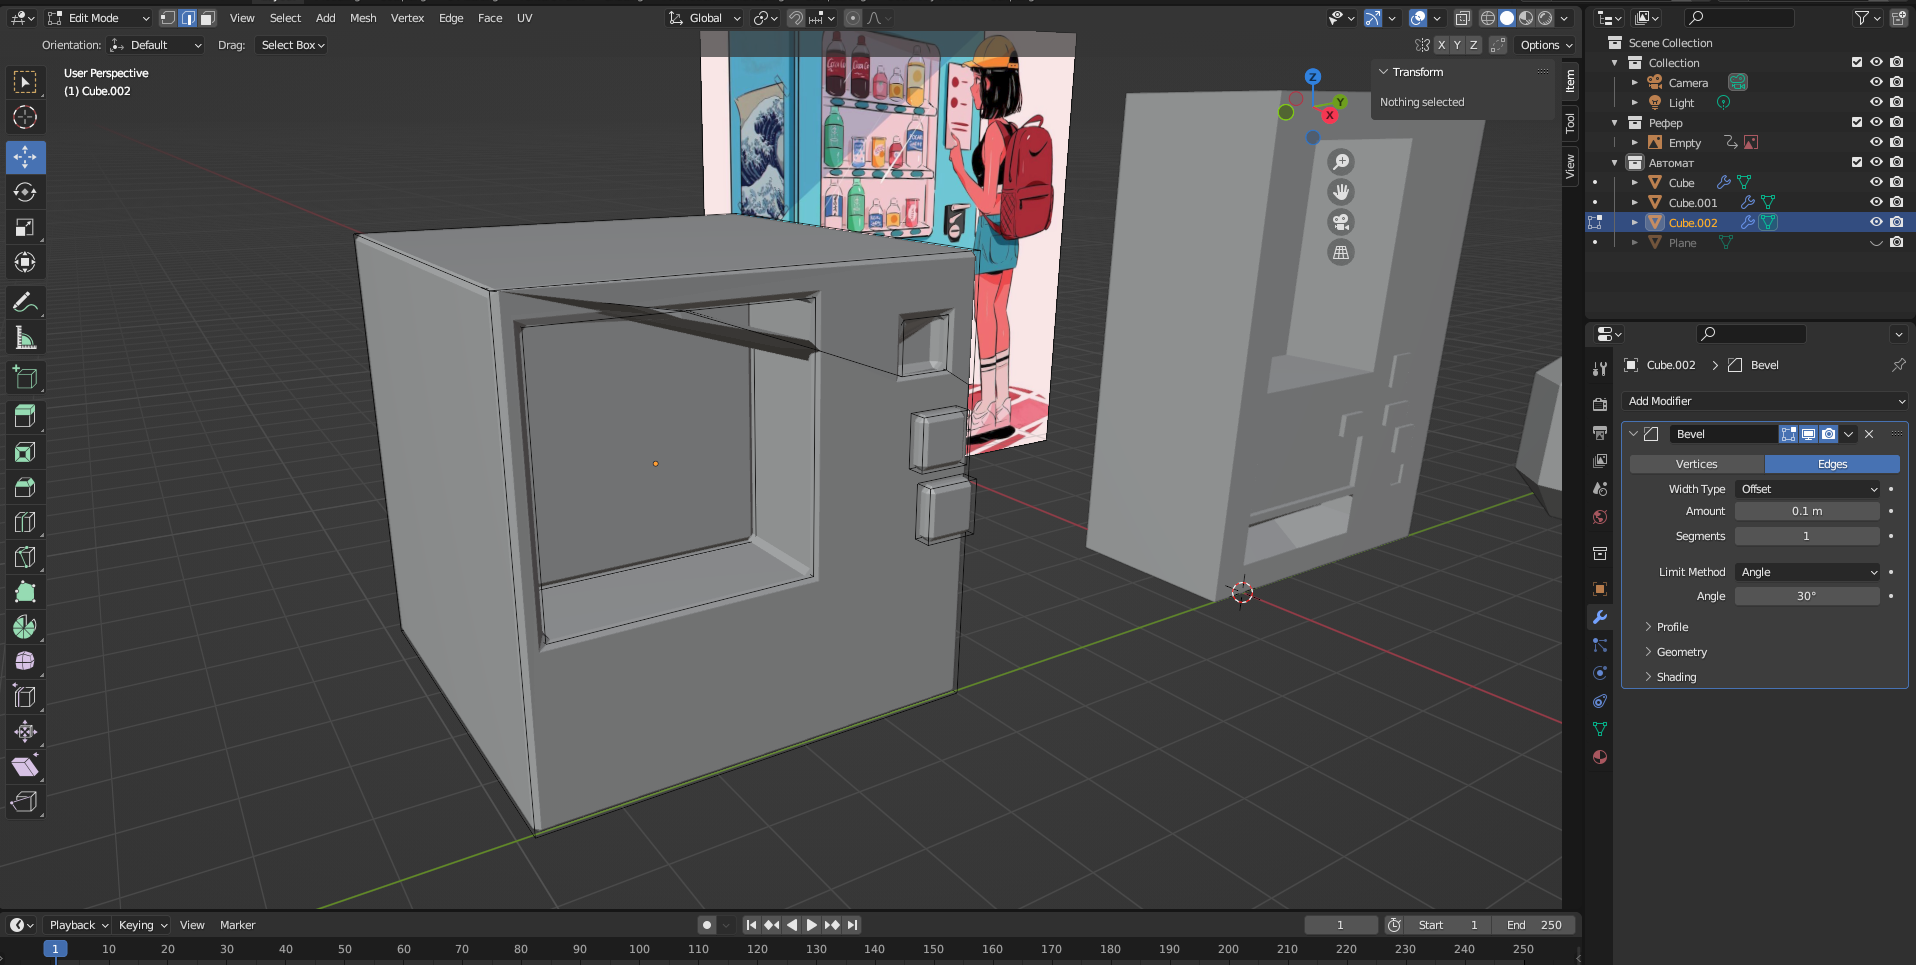Select the Move tool in toolbar

click(25, 157)
